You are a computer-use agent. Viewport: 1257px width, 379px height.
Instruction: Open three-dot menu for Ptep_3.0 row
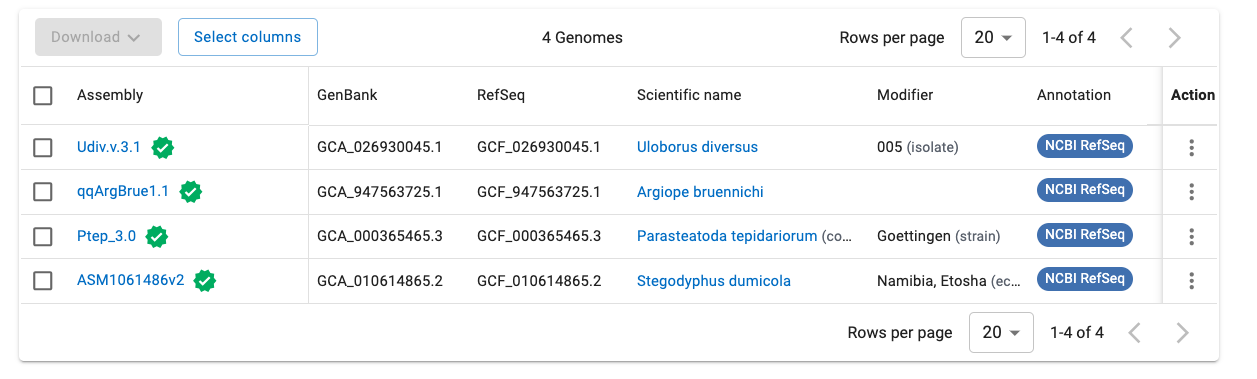(x=1191, y=237)
